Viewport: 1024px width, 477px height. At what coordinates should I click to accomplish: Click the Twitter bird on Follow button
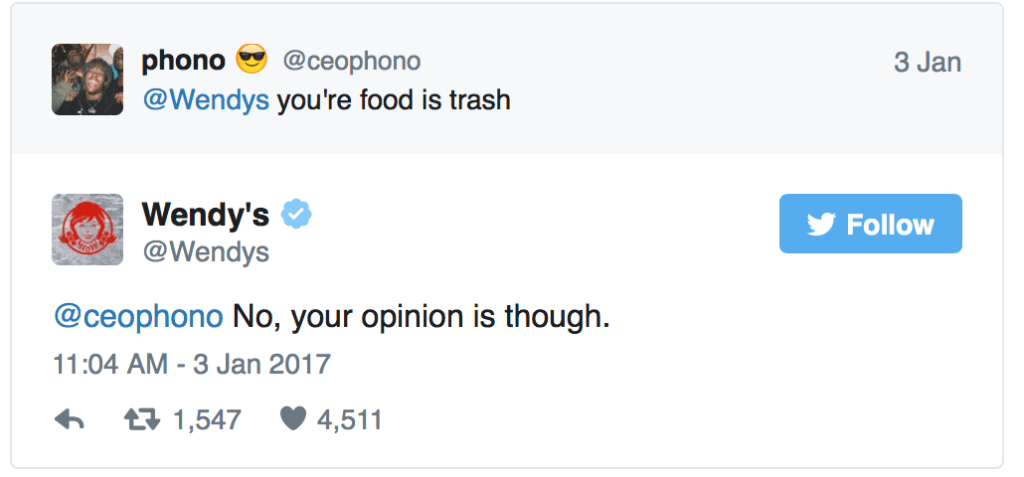coord(821,224)
